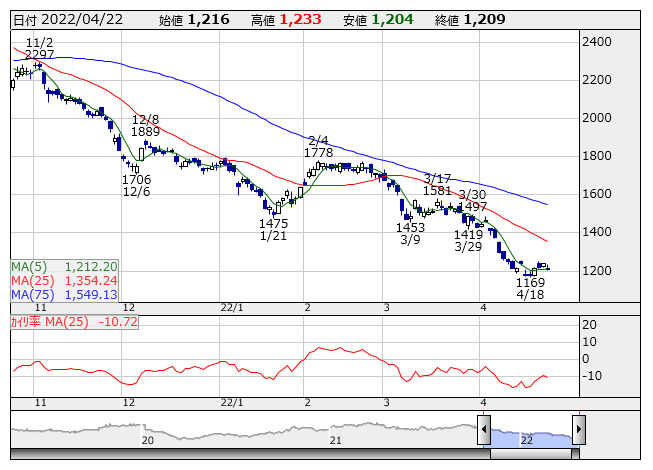Select the MA(5) legend entry
This screenshot has height=470, width=653.
[x=65, y=267]
